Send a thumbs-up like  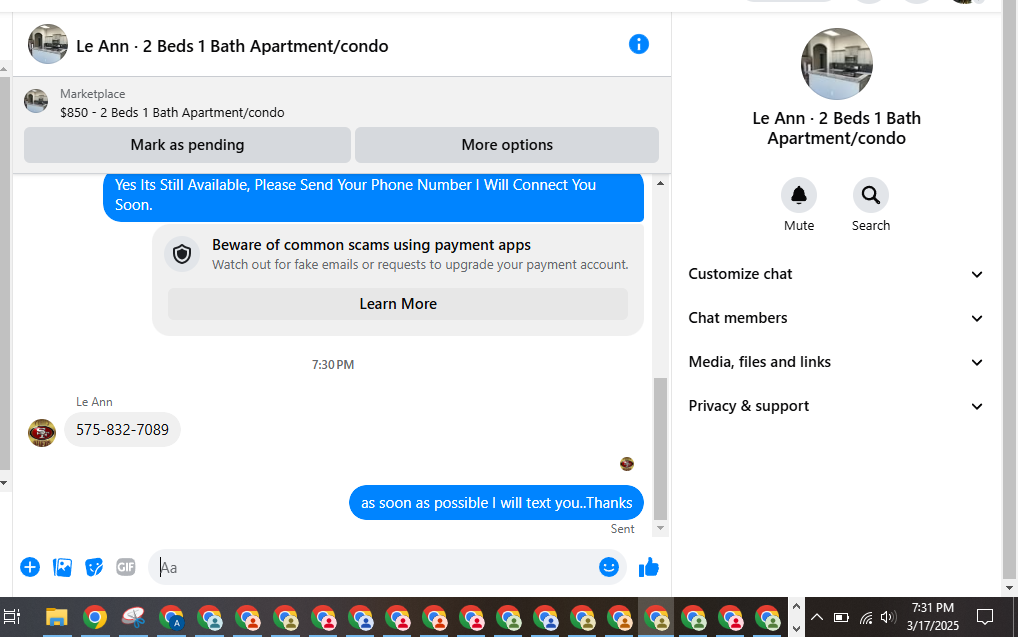(x=649, y=567)
